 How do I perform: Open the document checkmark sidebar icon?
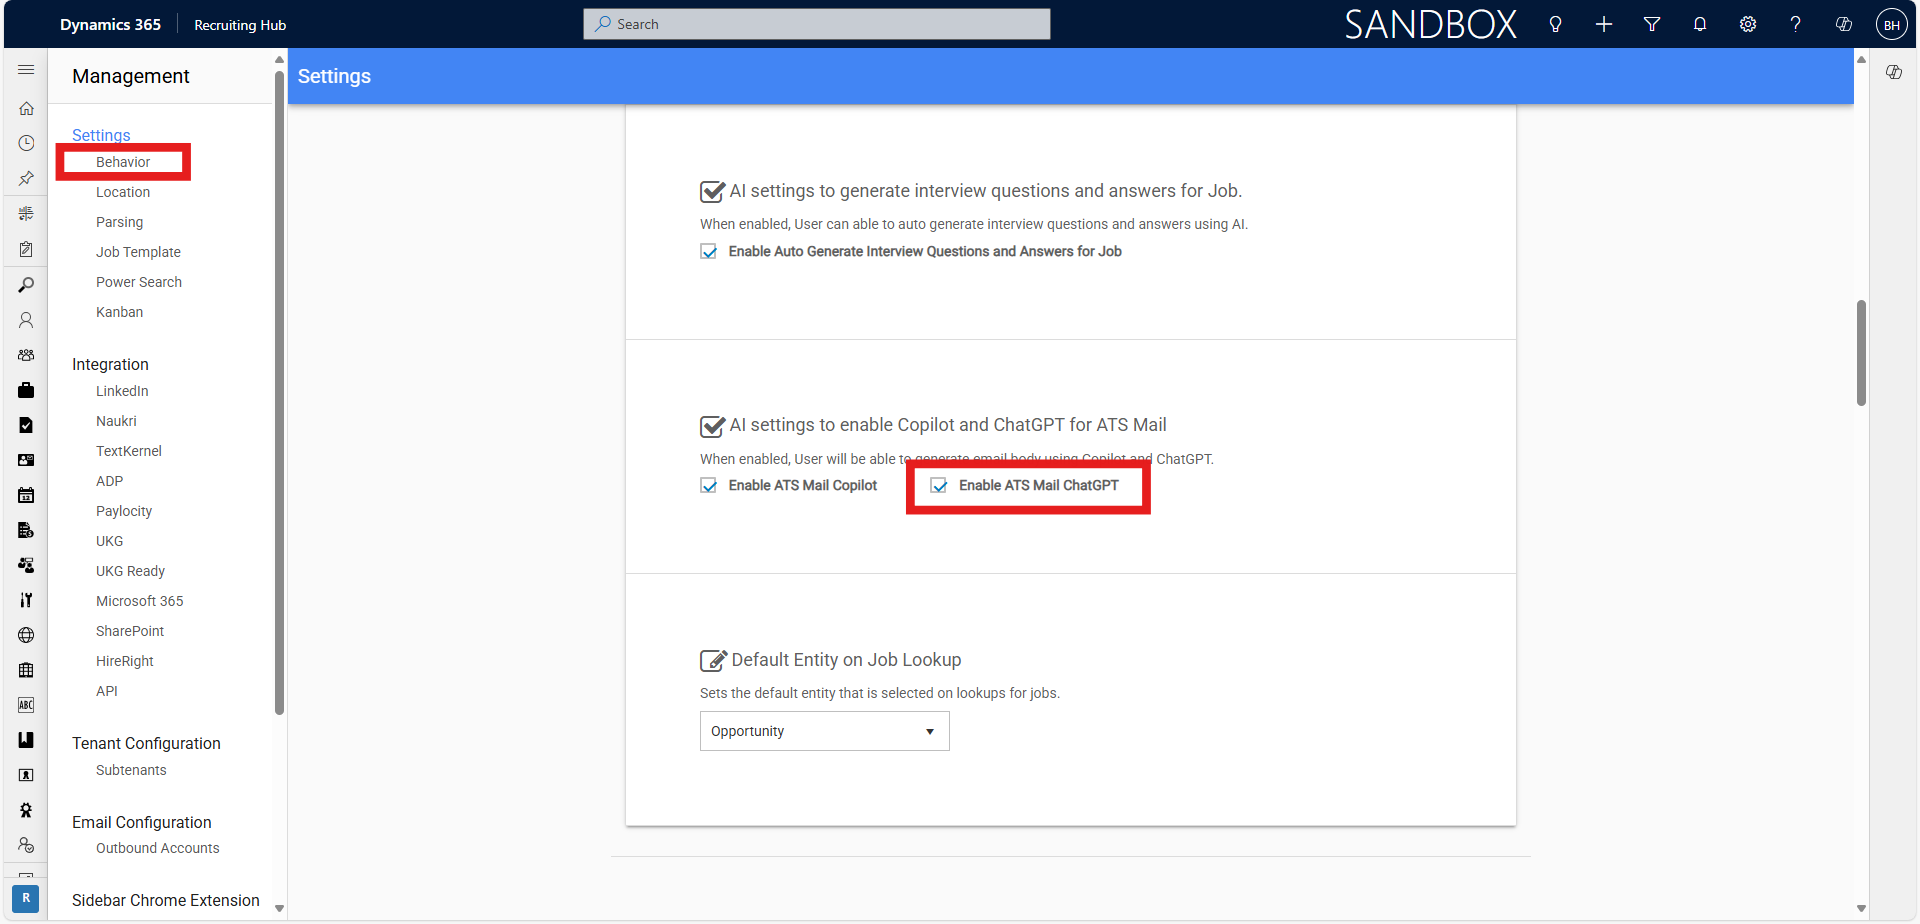click(x=26, y=425)
